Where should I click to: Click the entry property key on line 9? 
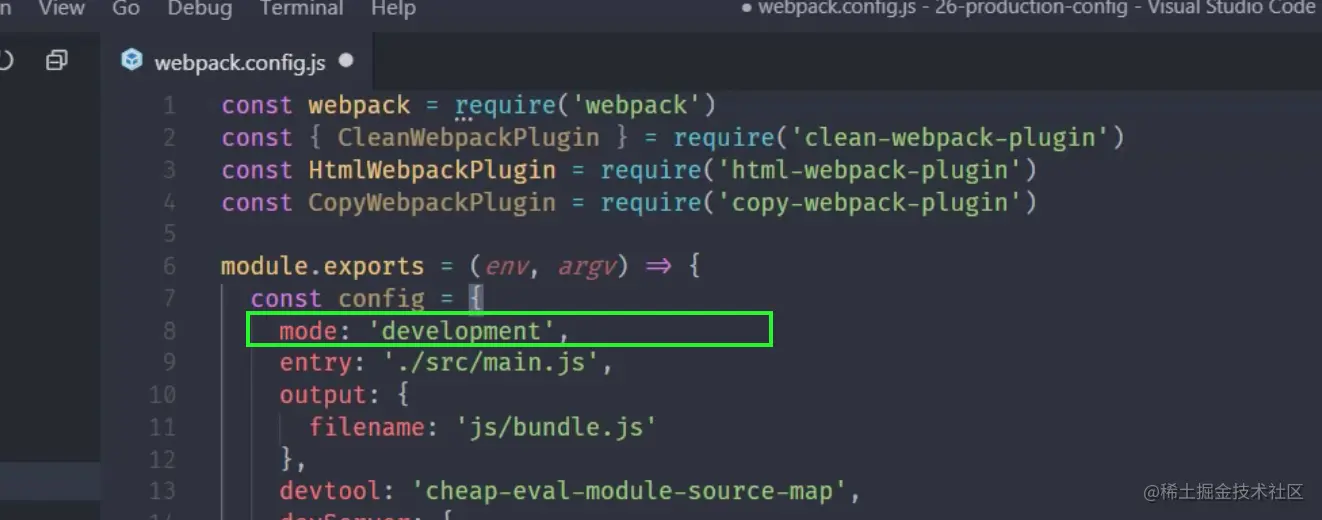point(316,363)
